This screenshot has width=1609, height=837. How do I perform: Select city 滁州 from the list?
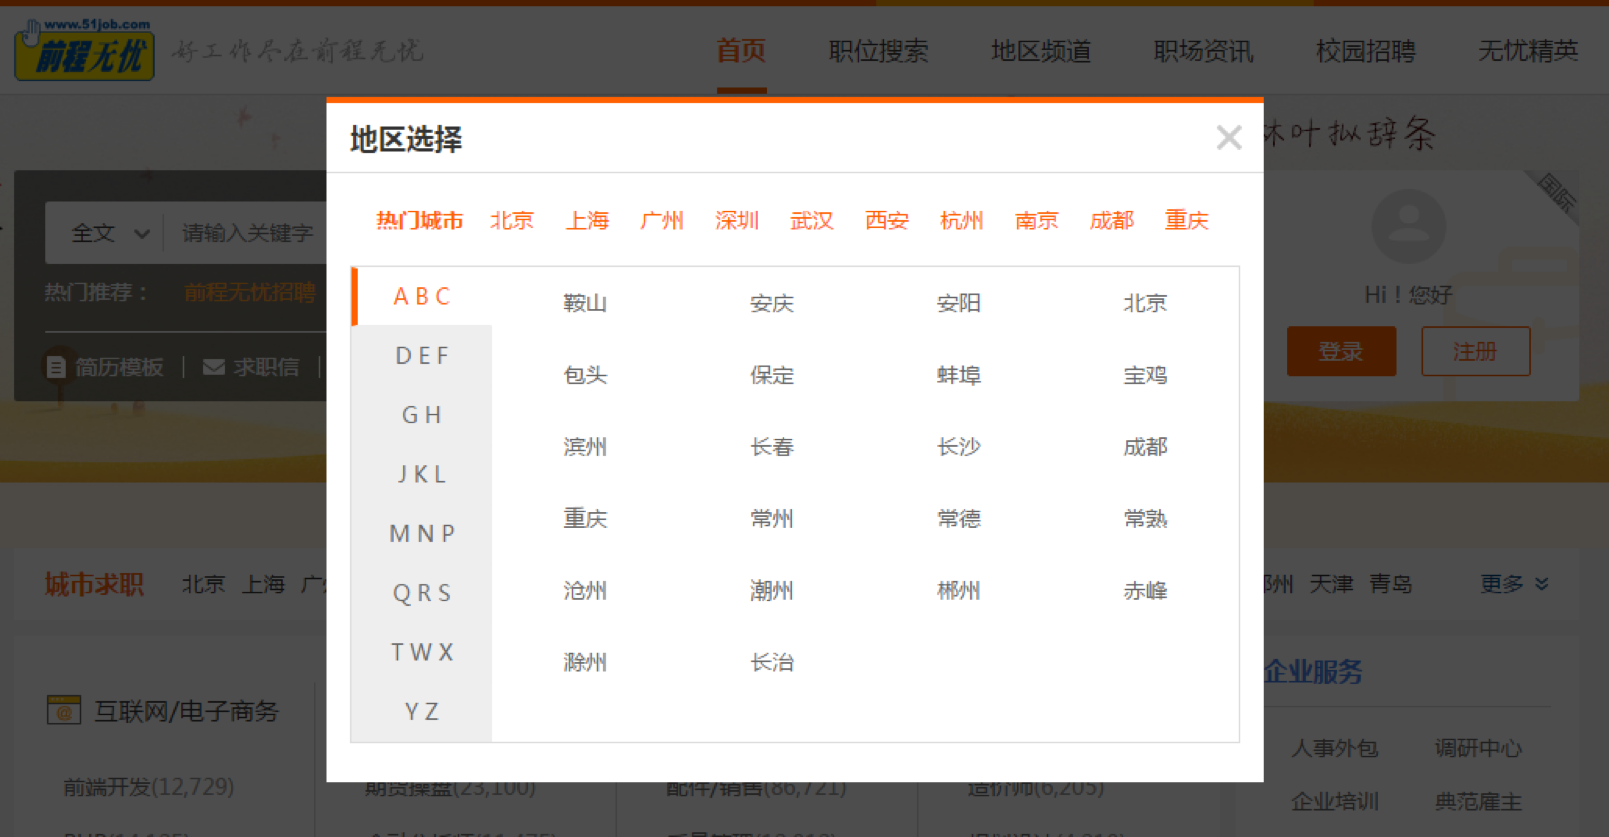pyautogui.click(x=585, y=662)
